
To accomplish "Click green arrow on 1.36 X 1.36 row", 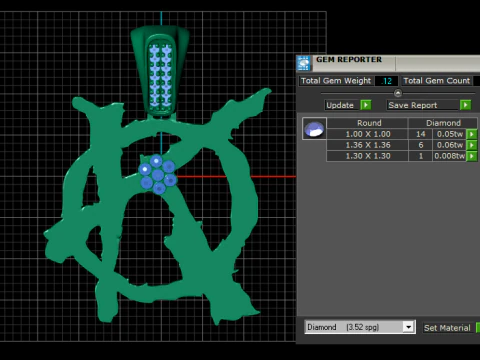I will (472, 145).
